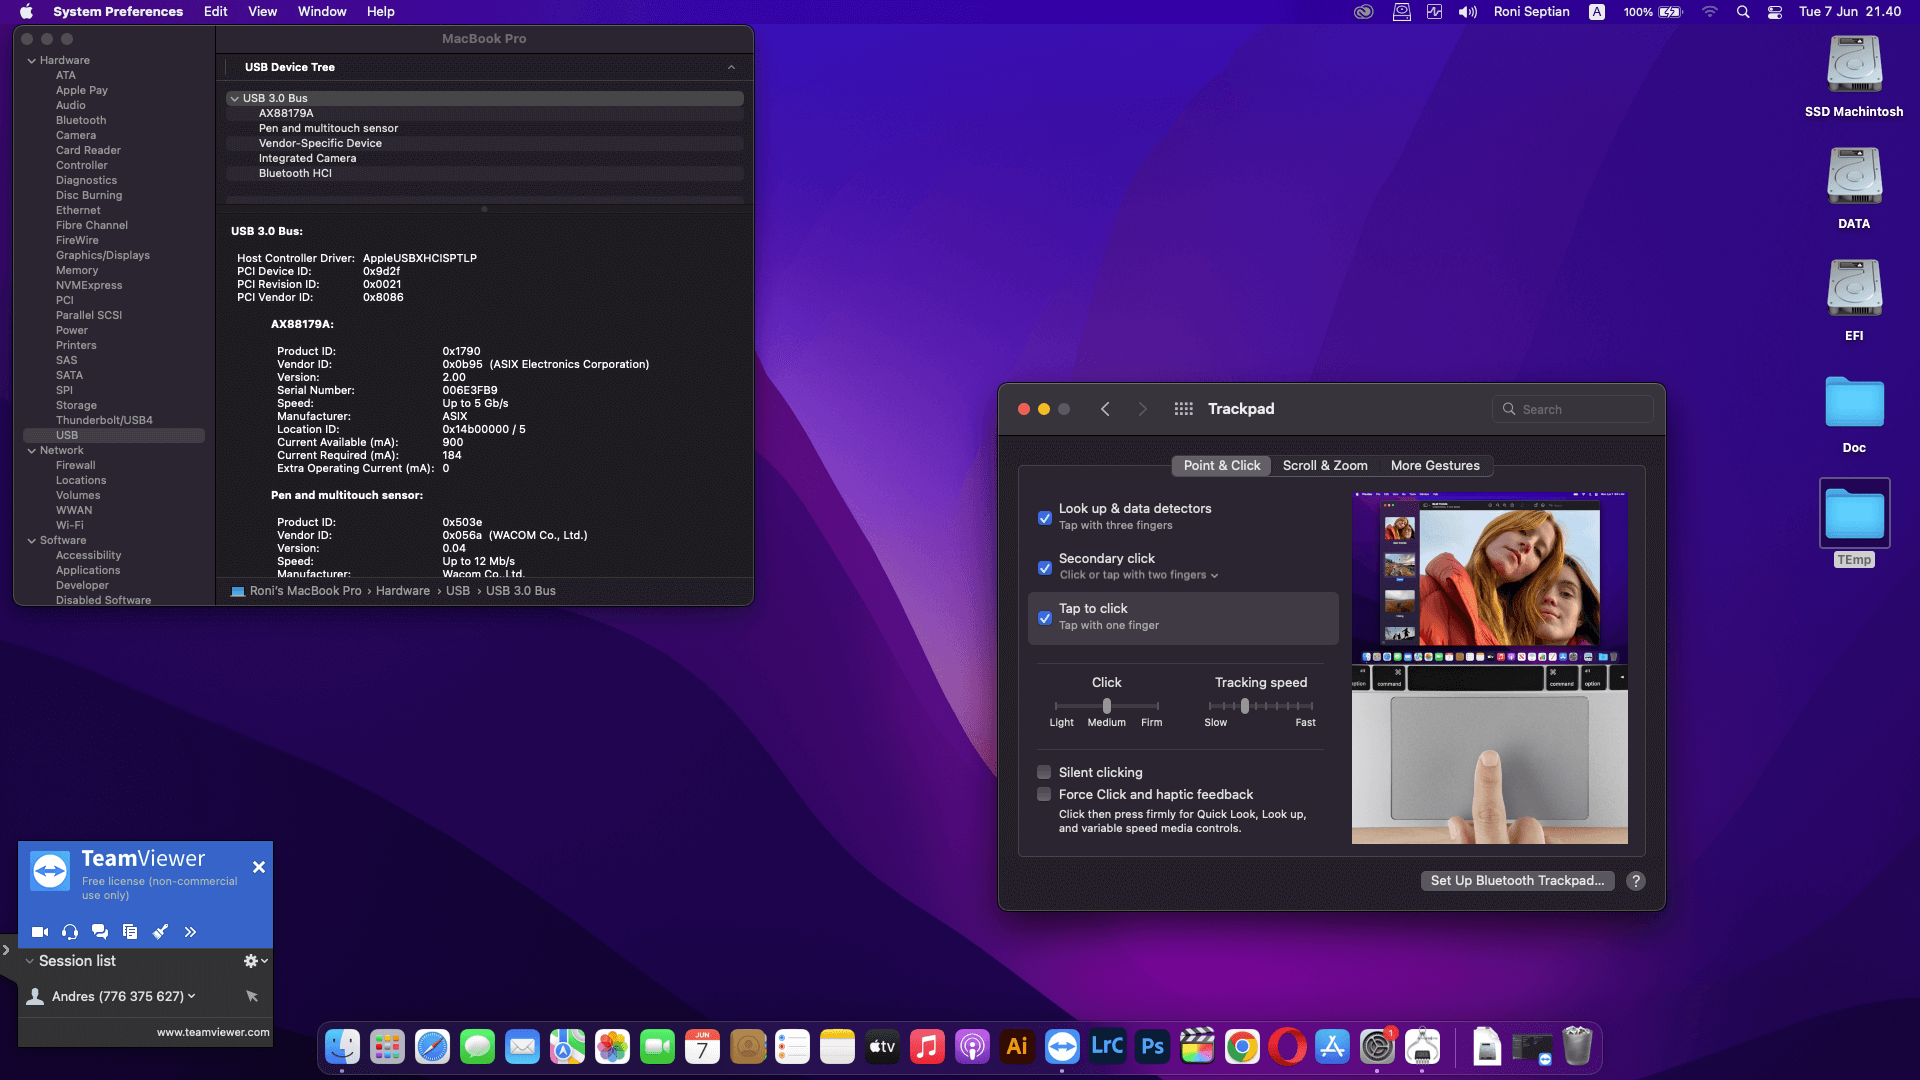
Task: Open Trackpad help question mark button
Action: pos(1636,881)
